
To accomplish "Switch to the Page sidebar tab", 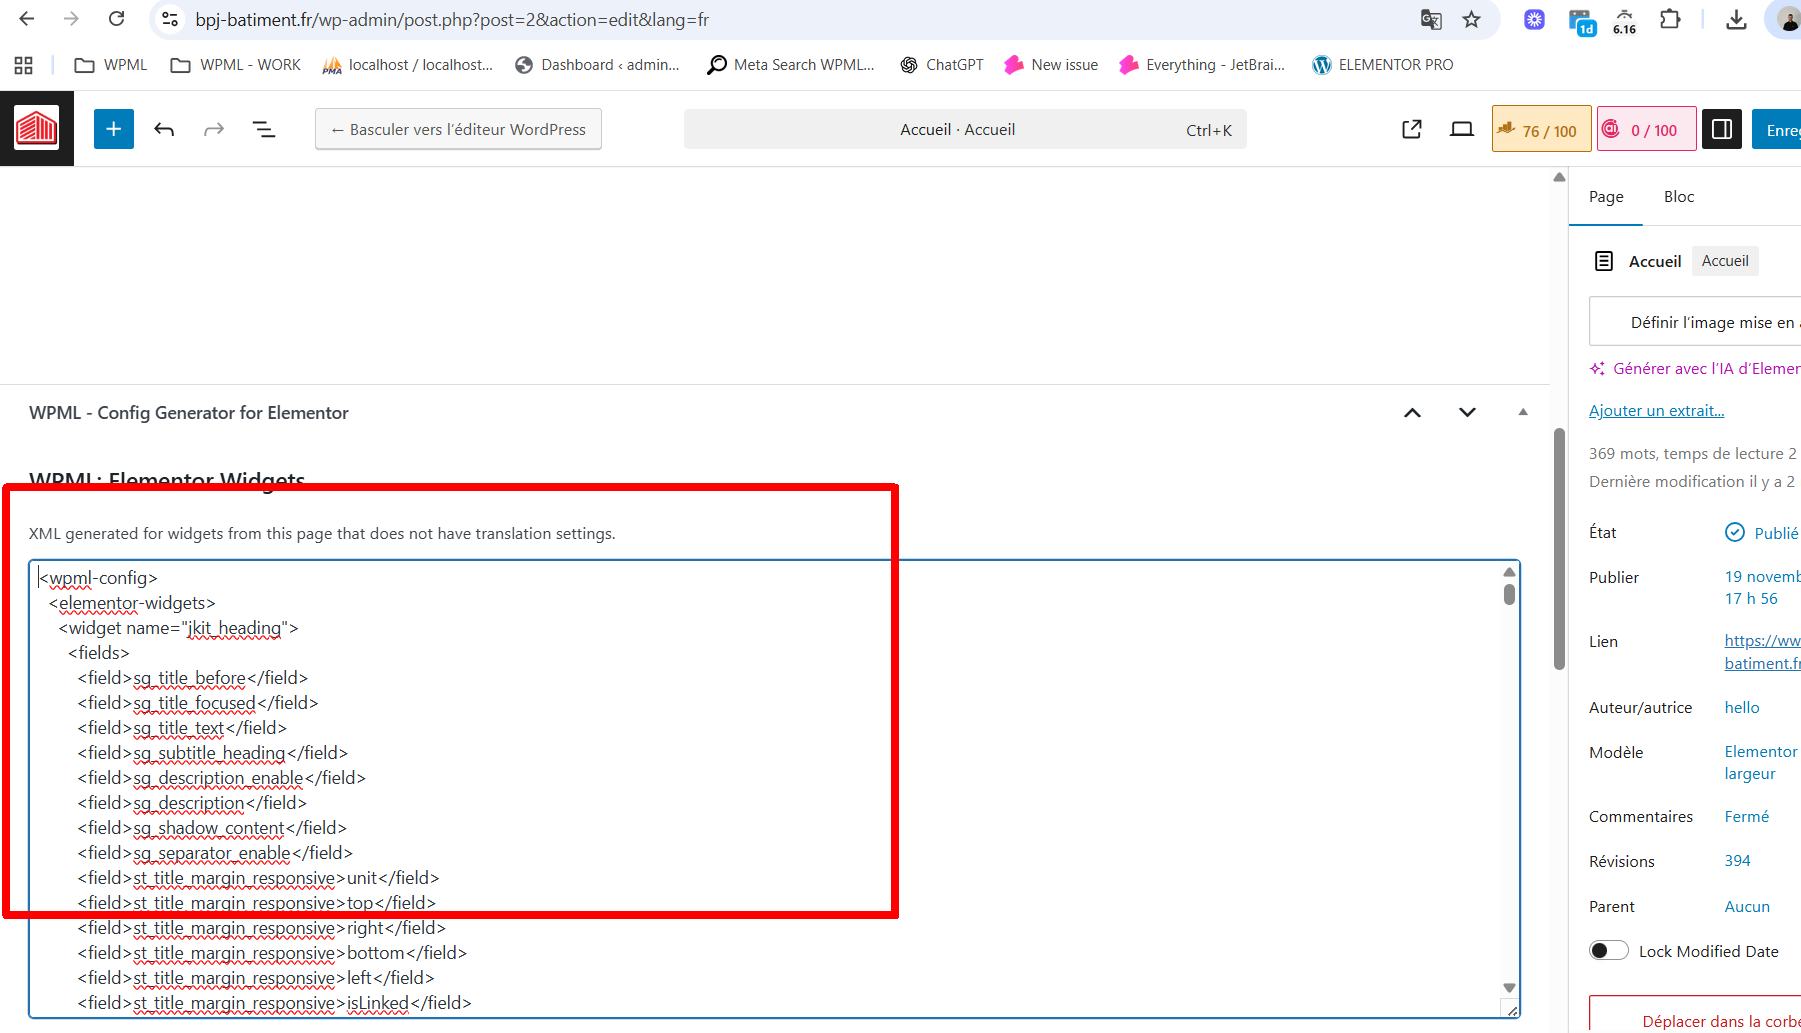I will [x=1606, y=197].
